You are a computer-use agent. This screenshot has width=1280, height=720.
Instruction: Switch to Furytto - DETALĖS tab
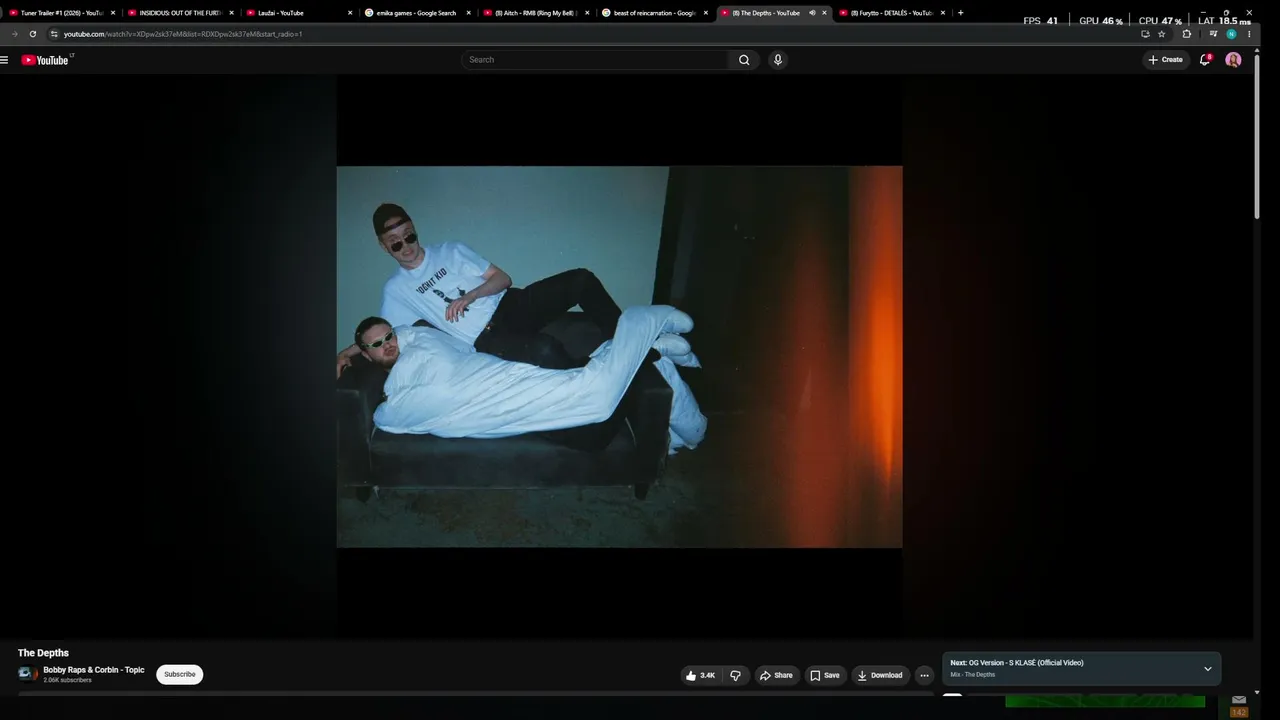[891, 13]
